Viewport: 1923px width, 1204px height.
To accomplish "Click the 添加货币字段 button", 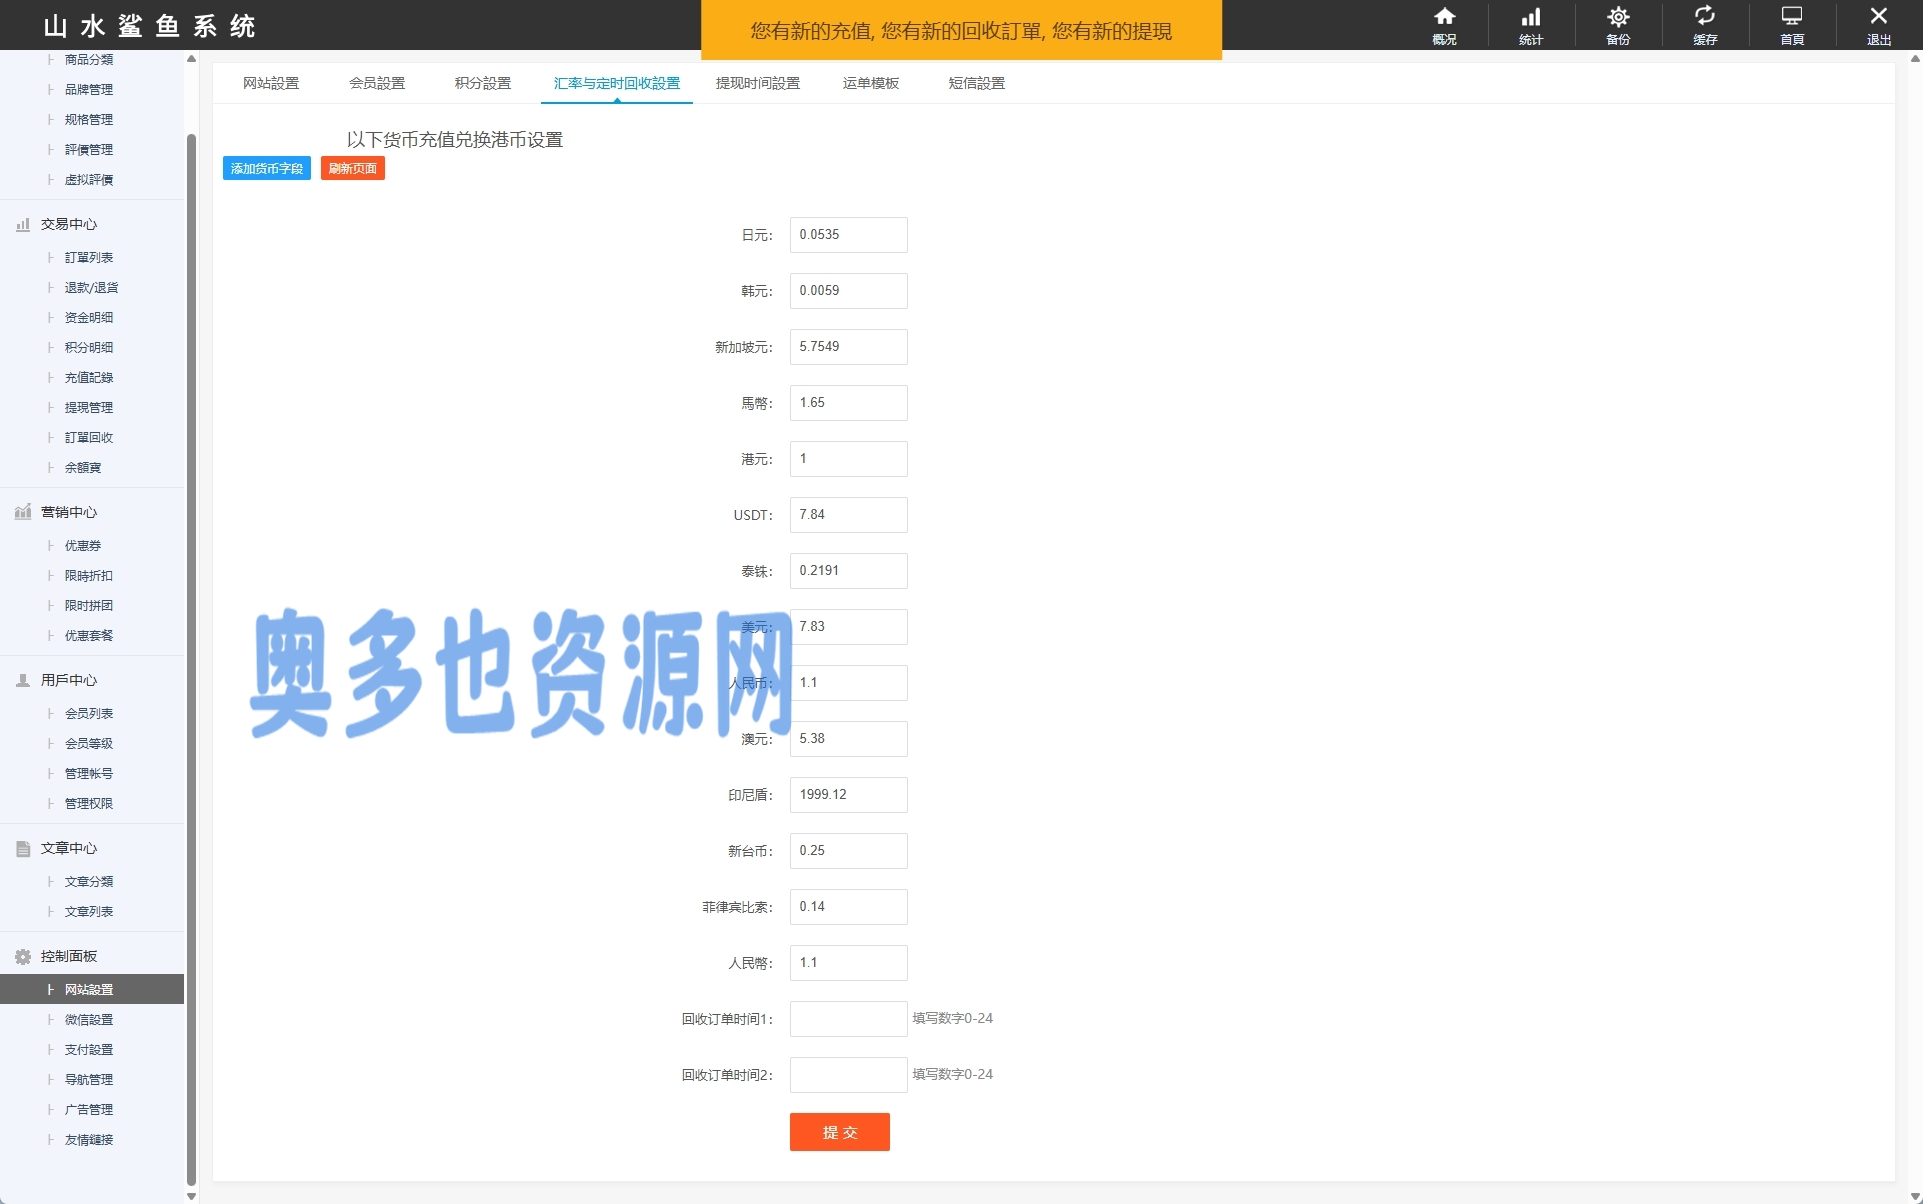I will point(267,169).
